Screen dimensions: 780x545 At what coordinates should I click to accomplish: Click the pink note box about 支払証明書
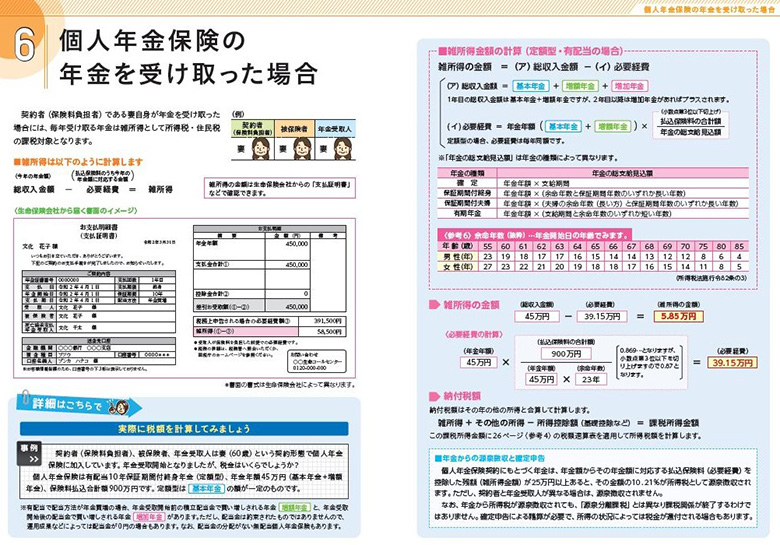[x=280, y=188]
